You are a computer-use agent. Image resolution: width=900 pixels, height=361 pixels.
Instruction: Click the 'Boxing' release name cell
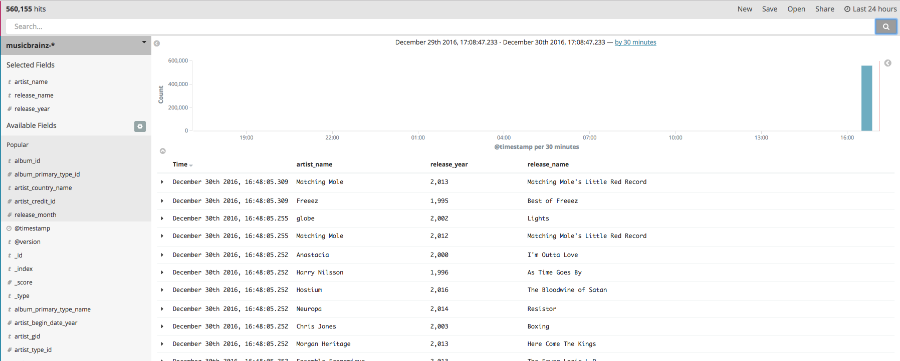[x=538, y=326]
